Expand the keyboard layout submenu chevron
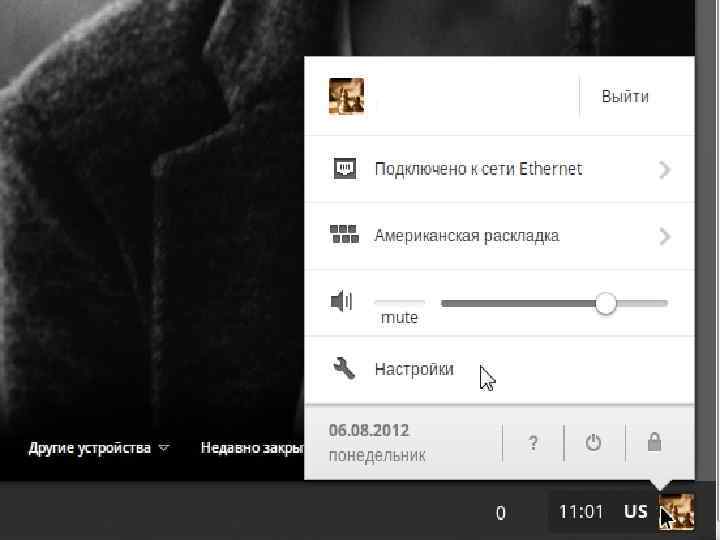The image size is (720, 540). [x=664, y=237]
